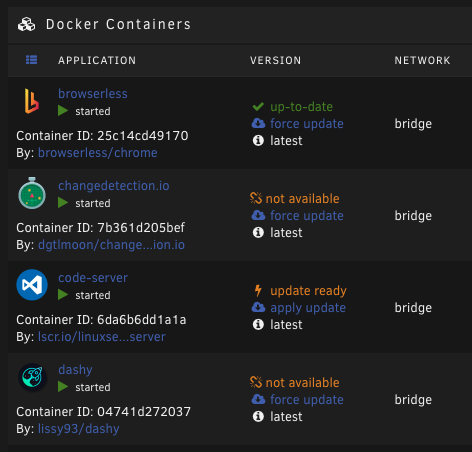Click the green play icon under browserless

pos(63,111)
